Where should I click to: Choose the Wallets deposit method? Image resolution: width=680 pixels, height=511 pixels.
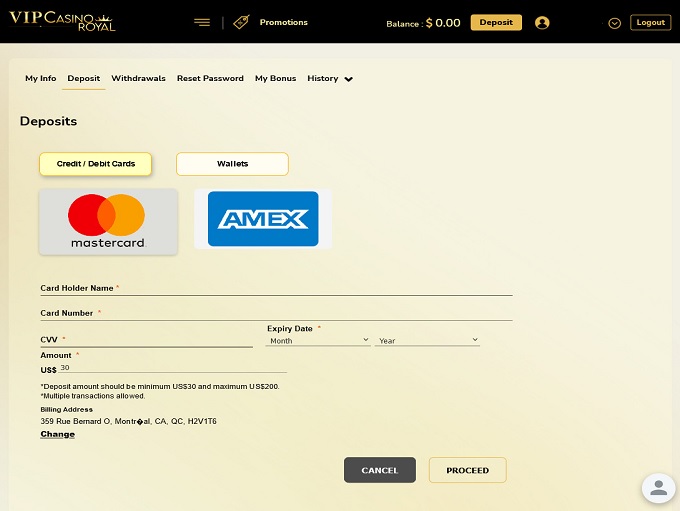pyautogui.click(x=232, y=164)
